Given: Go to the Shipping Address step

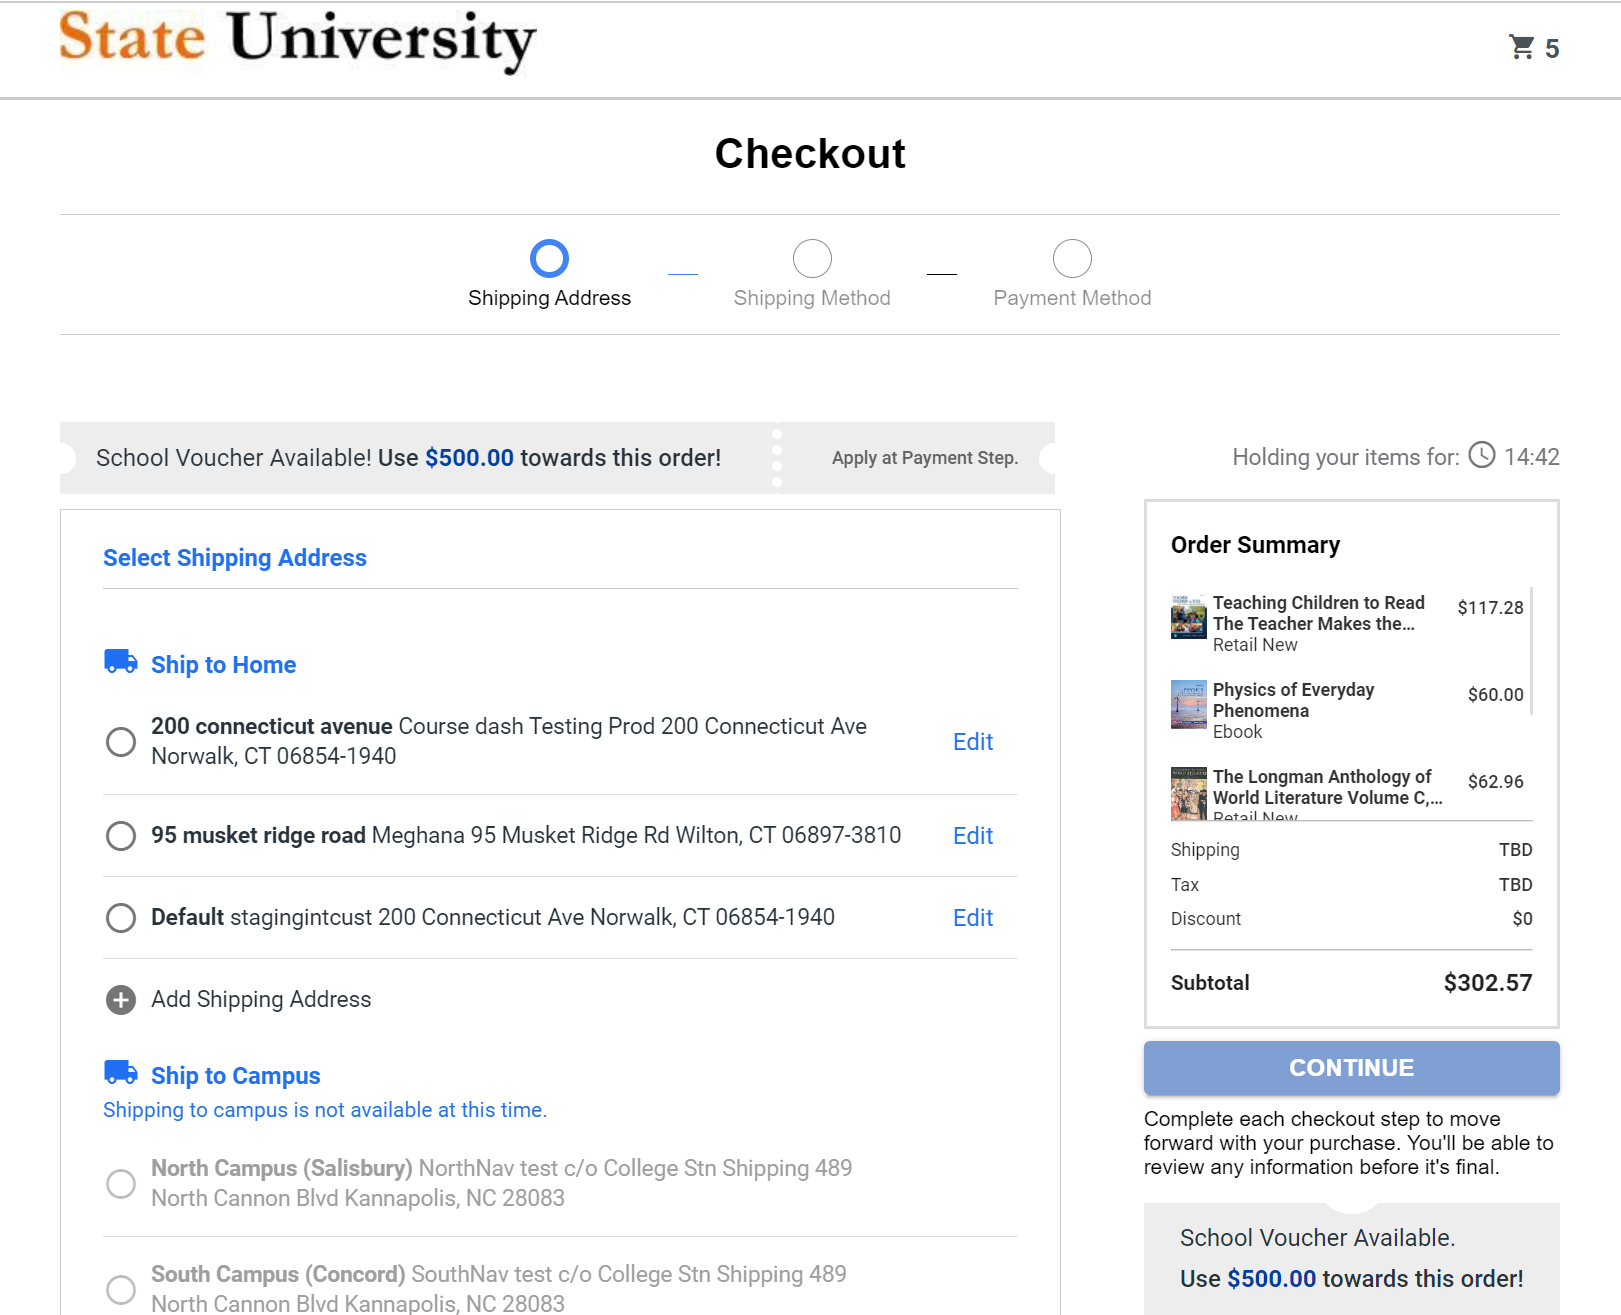Looking at the screenshot, I should [x=549, y=259].
